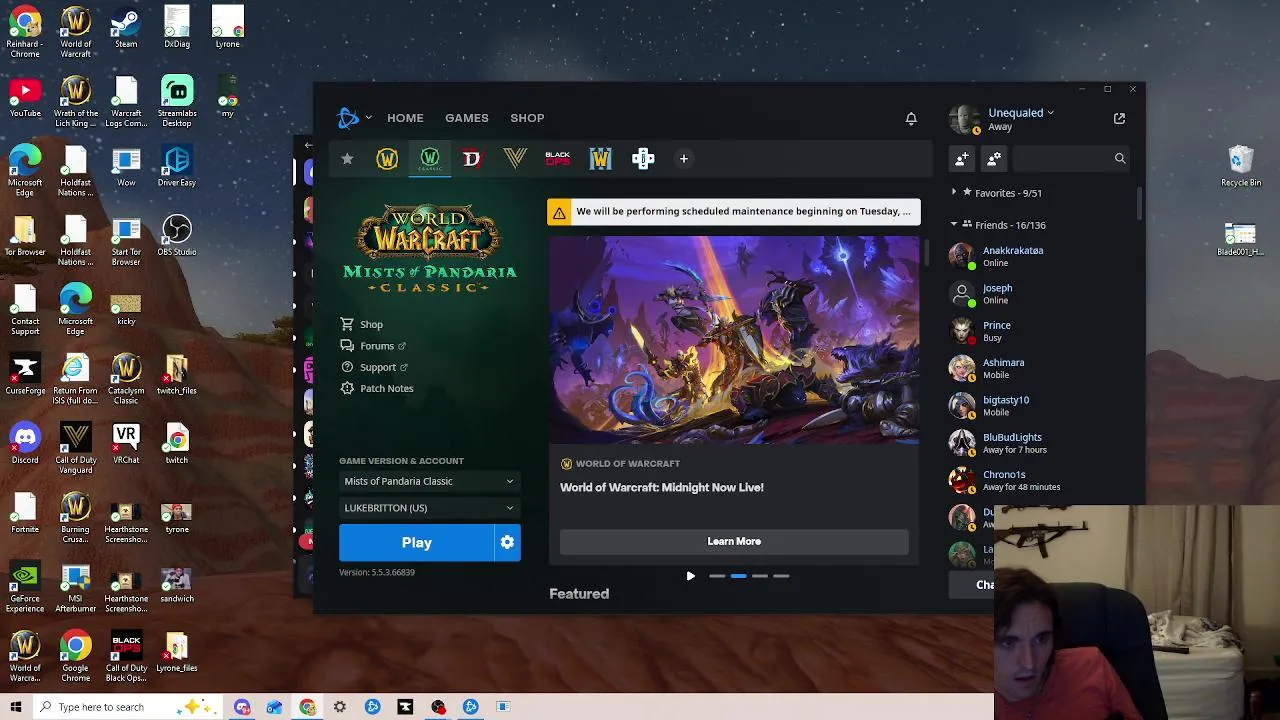Open the Unequaled status dropdown
The width and height of the screenshot is (1280, 720).
click(x=1050, y=113)
